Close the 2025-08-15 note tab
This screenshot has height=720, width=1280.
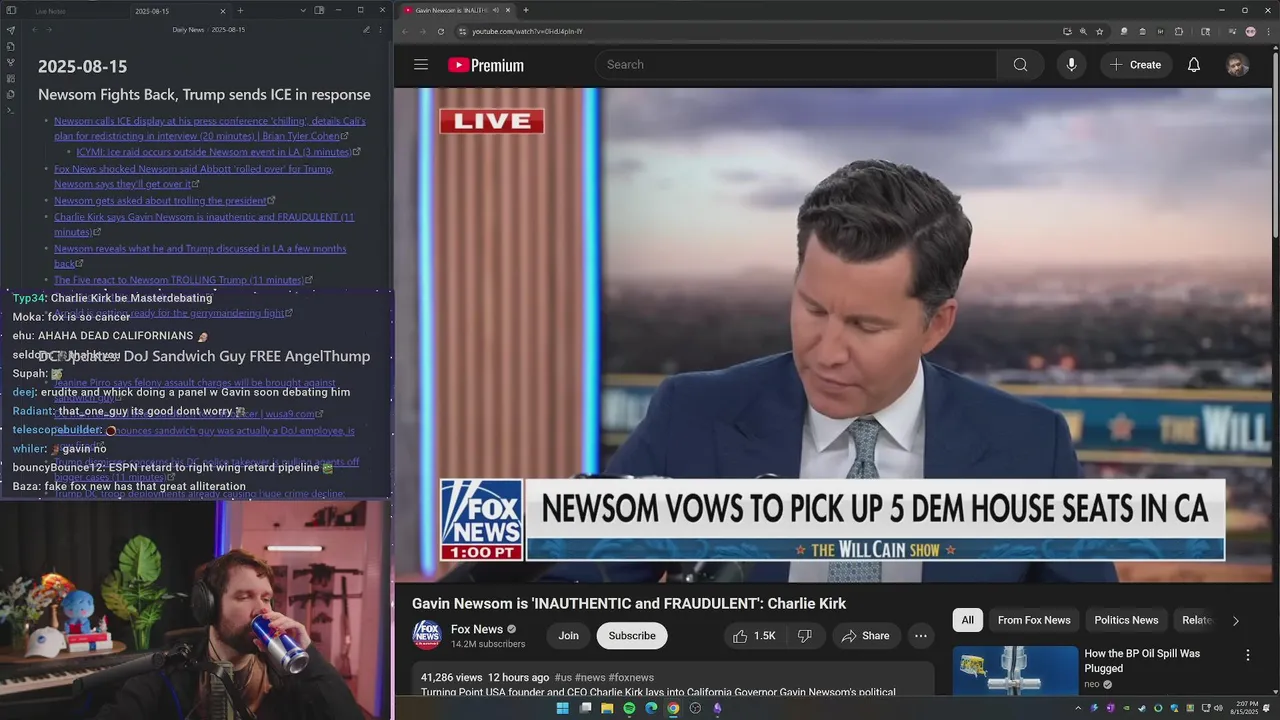tap(224, 11)
